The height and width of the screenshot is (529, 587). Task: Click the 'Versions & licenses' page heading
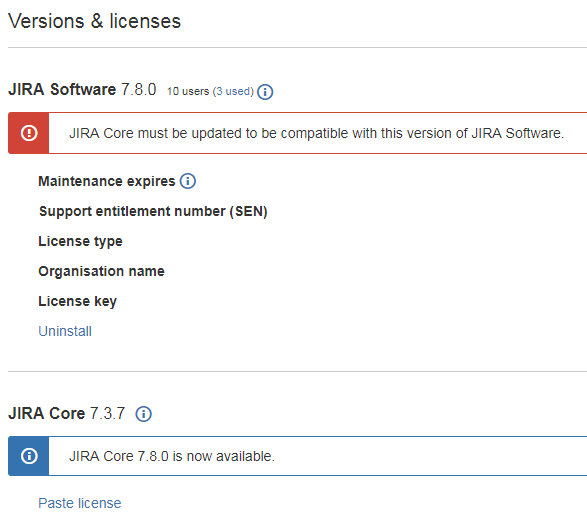(x=94, y=21)
